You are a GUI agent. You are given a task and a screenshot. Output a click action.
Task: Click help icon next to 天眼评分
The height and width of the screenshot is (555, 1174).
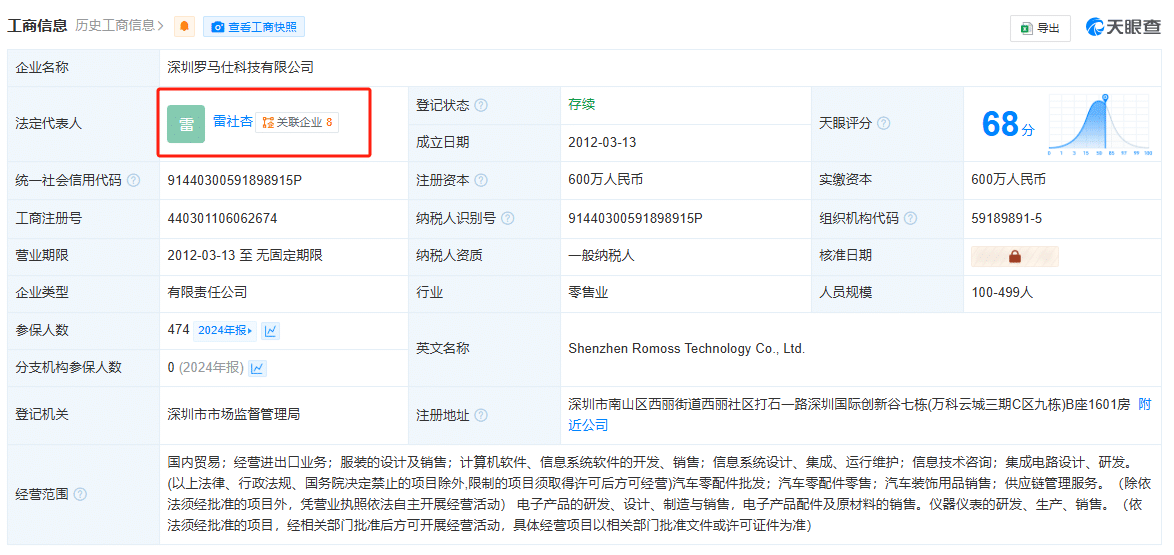pos(883,124)
